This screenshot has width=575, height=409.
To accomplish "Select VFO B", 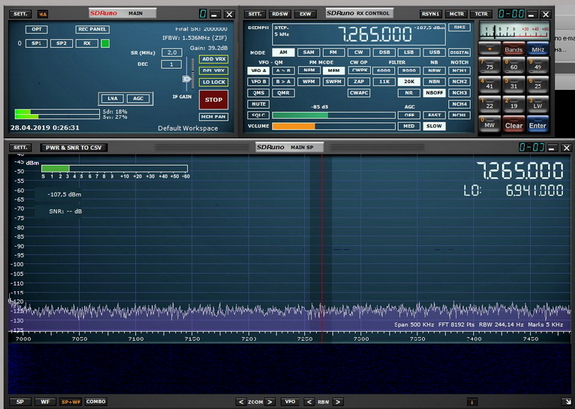I will coord(258,81).
